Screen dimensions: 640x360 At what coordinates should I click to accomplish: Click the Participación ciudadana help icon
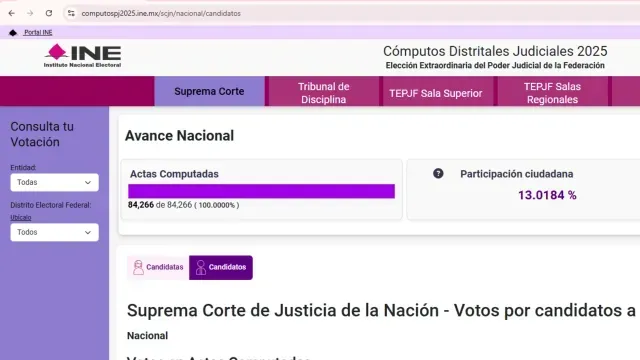point(438,173)
